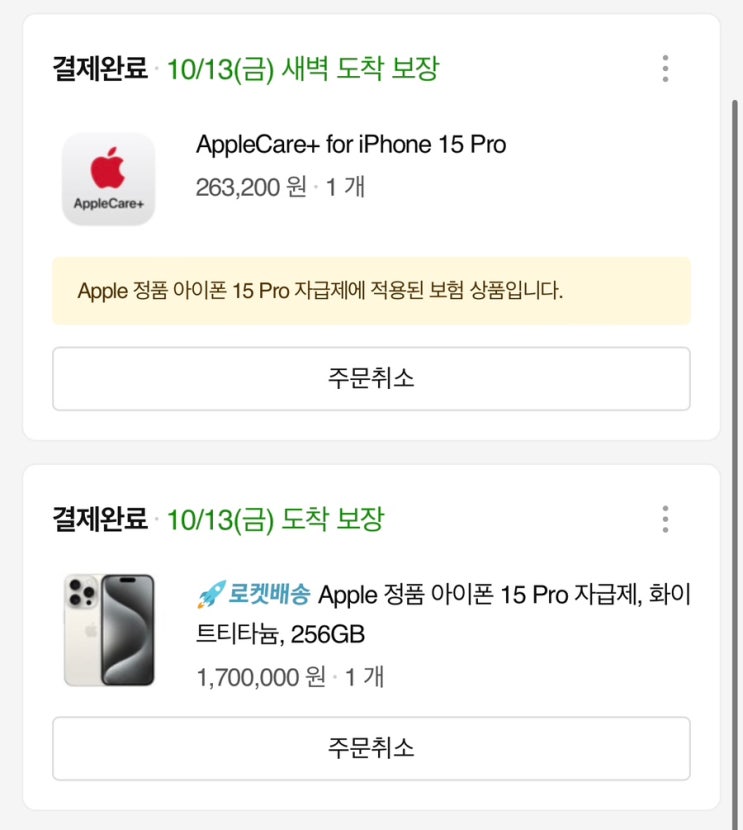Screen dimensions: 743x830
Task: Click the 1 개 quantity beside 263,200 원
Action: point(346,187)
